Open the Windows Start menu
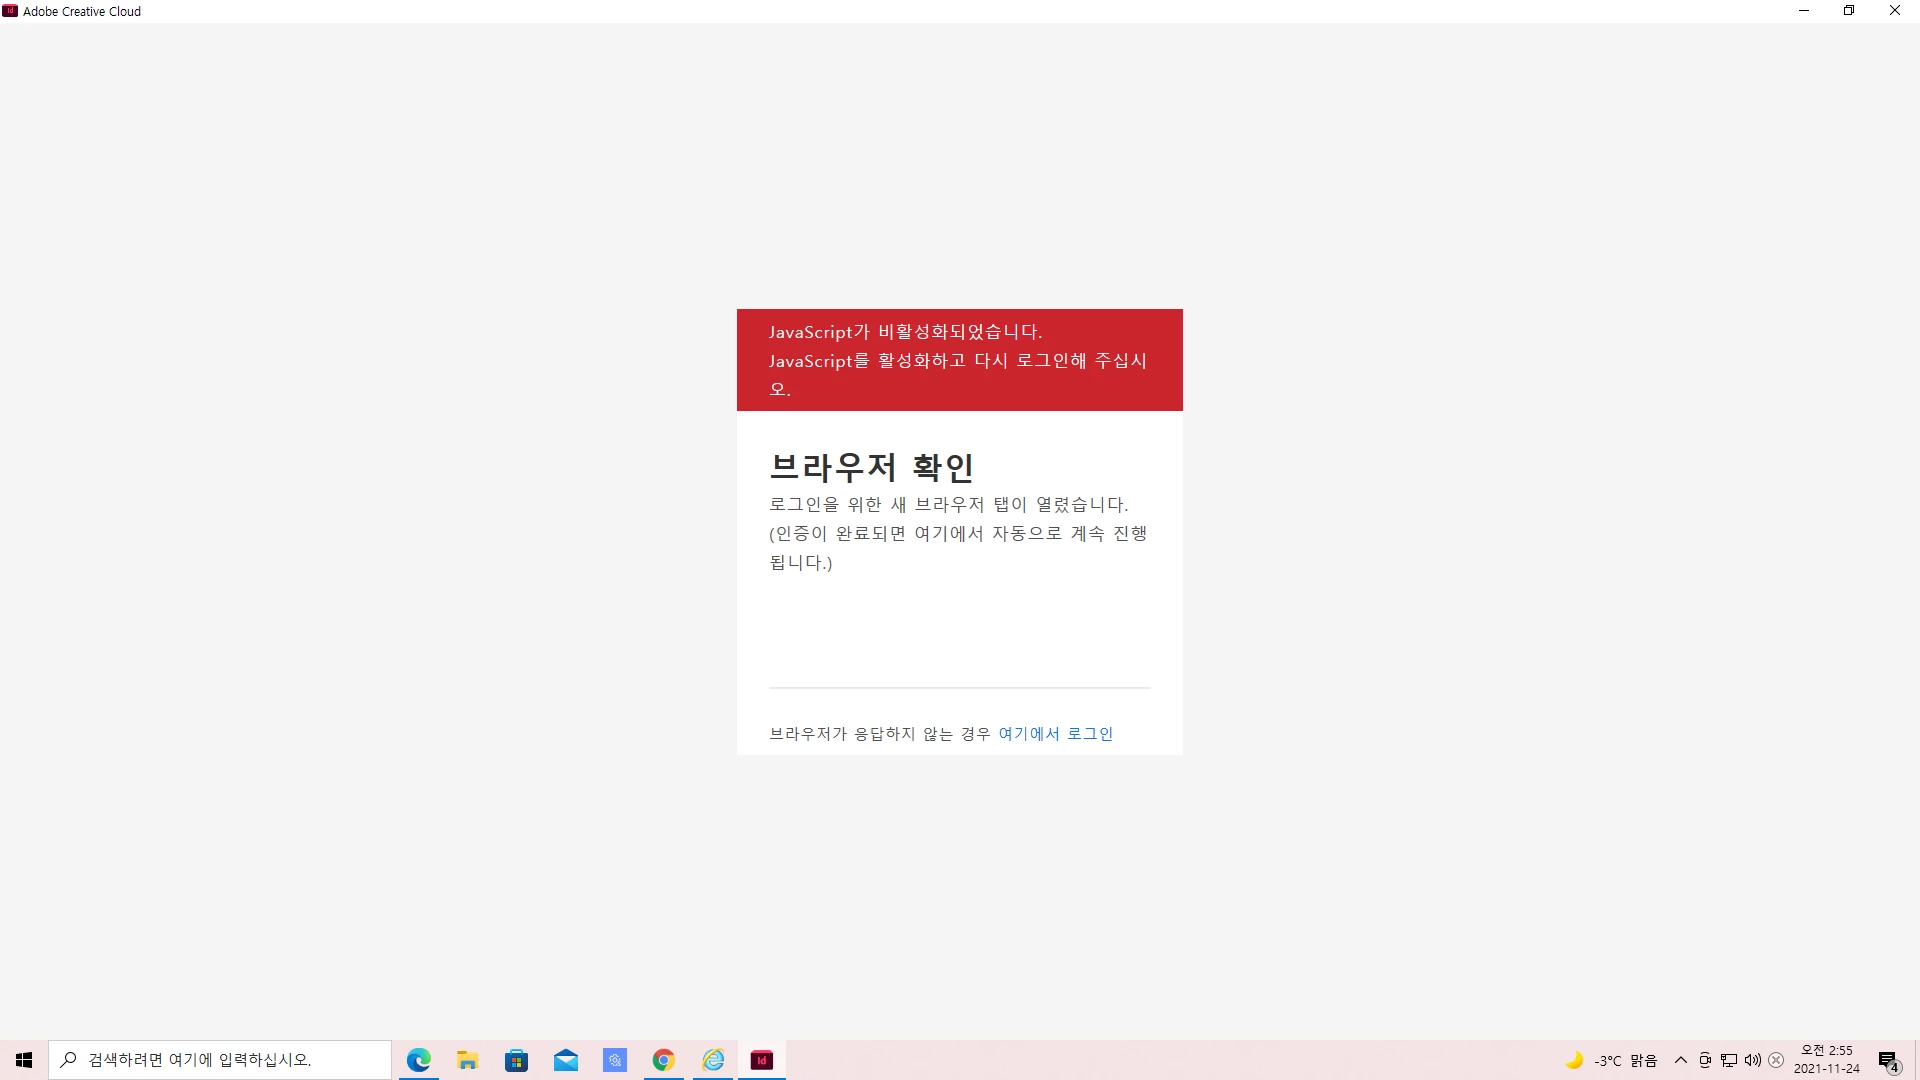This screenshot has width=1920, height=1080. click(x=24, y=1060)
